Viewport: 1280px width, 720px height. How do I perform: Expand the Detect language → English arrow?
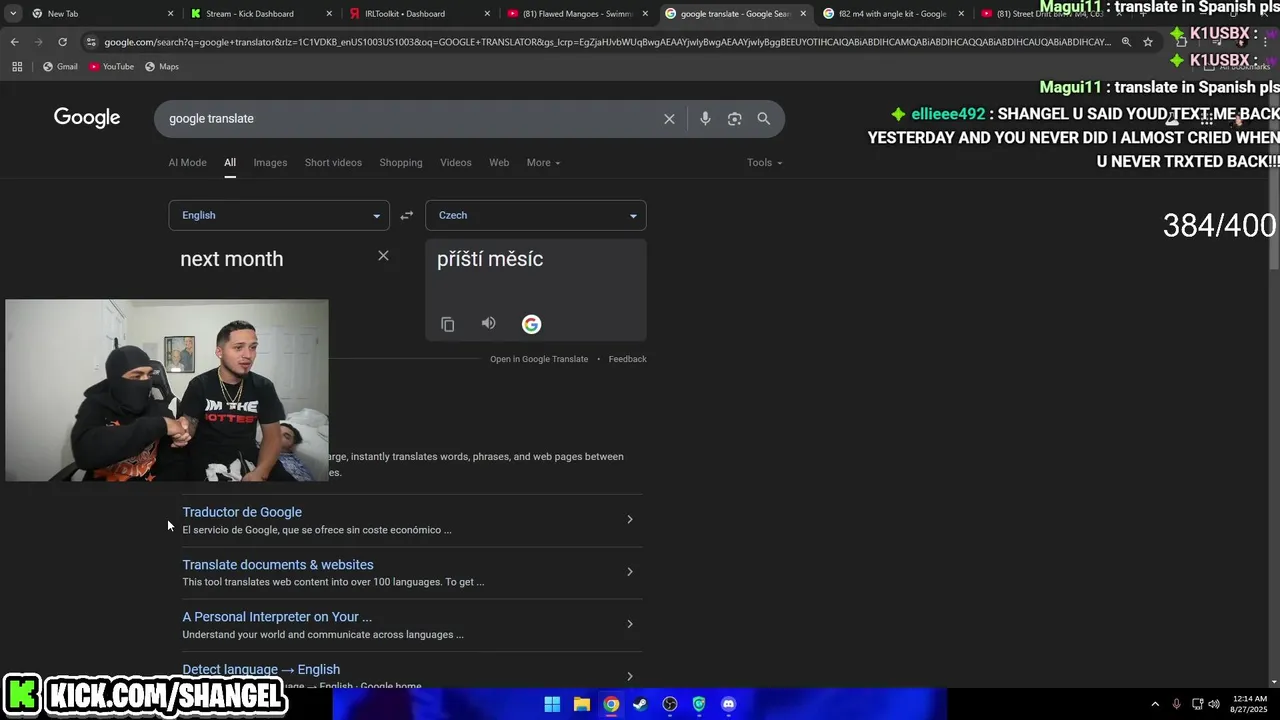coord(629,676)
